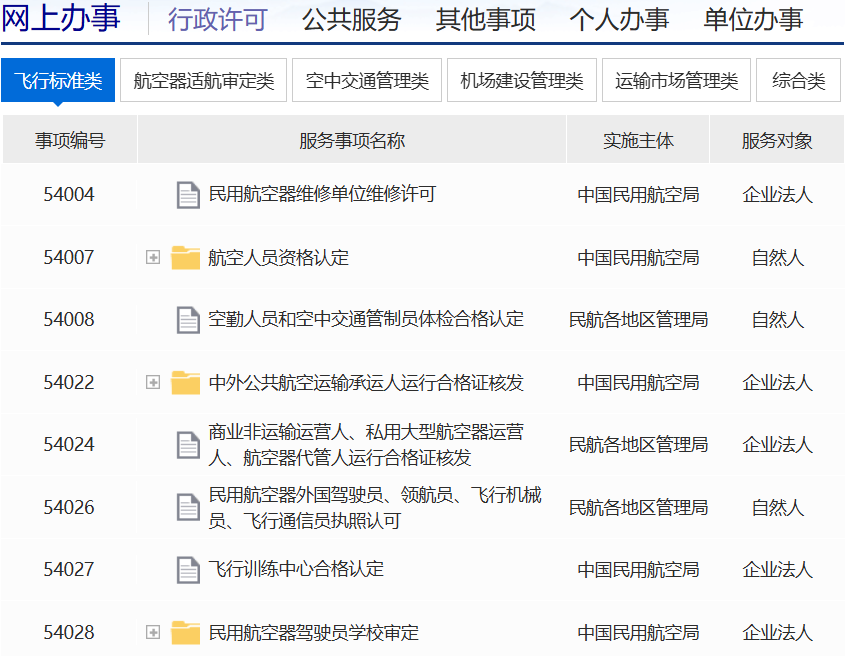The height and width of the screenshot is (656, 845).
Task: Switch to the 空中交通管理类 tab
Action: [367, 80]
